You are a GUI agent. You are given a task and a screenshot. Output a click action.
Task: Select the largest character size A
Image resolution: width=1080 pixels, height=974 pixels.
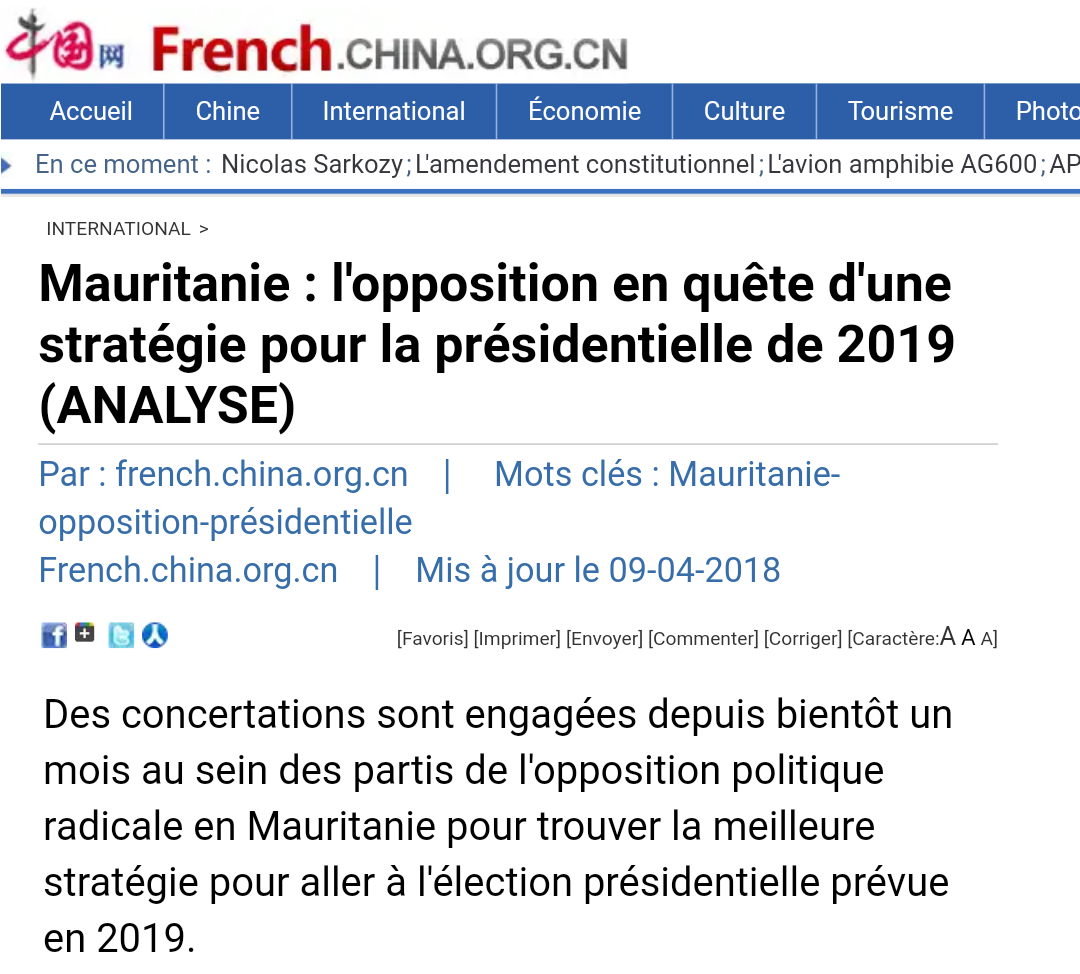[x=948, y=636]
